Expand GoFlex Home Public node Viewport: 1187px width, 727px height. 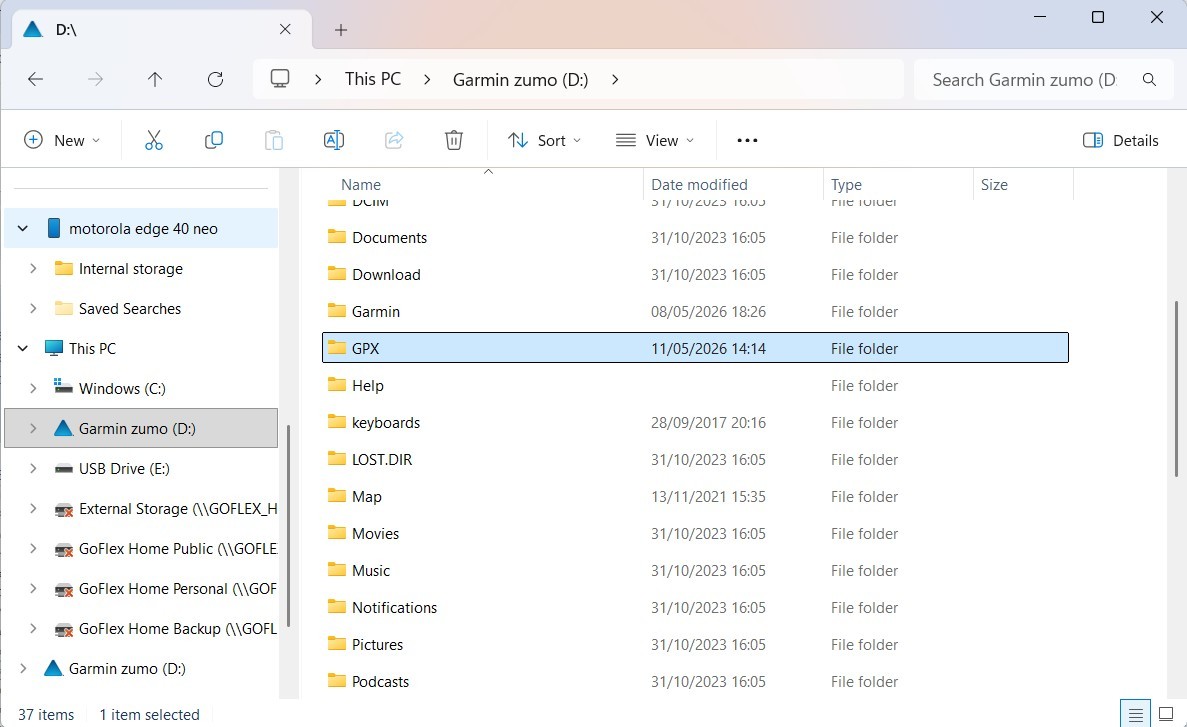[x=33, y=548]
